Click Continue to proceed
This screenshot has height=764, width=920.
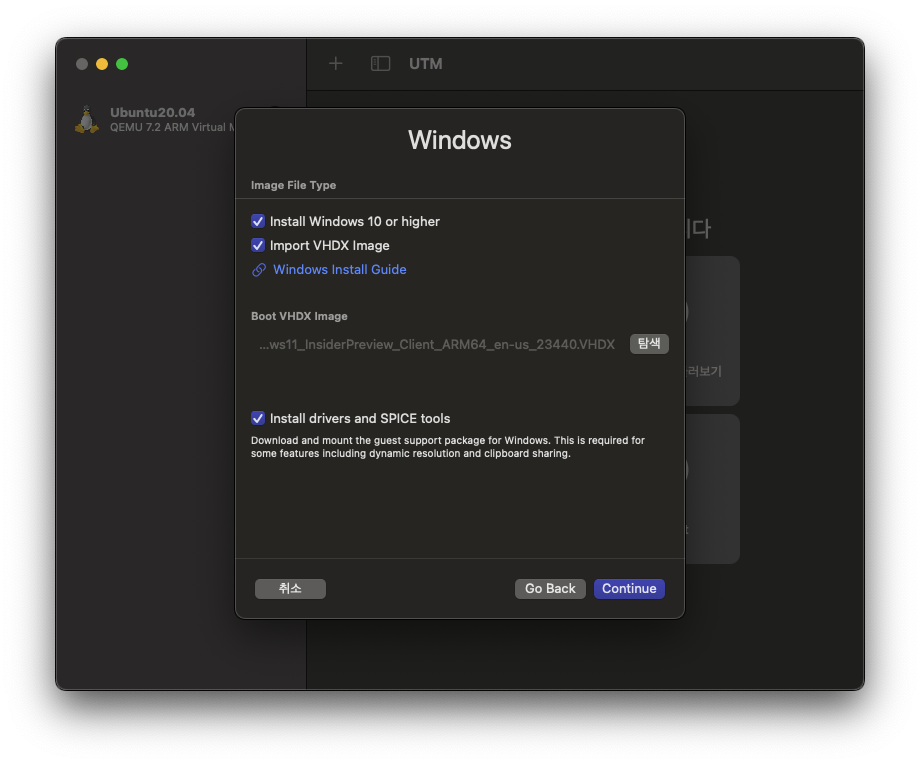(x=629, y=589)
